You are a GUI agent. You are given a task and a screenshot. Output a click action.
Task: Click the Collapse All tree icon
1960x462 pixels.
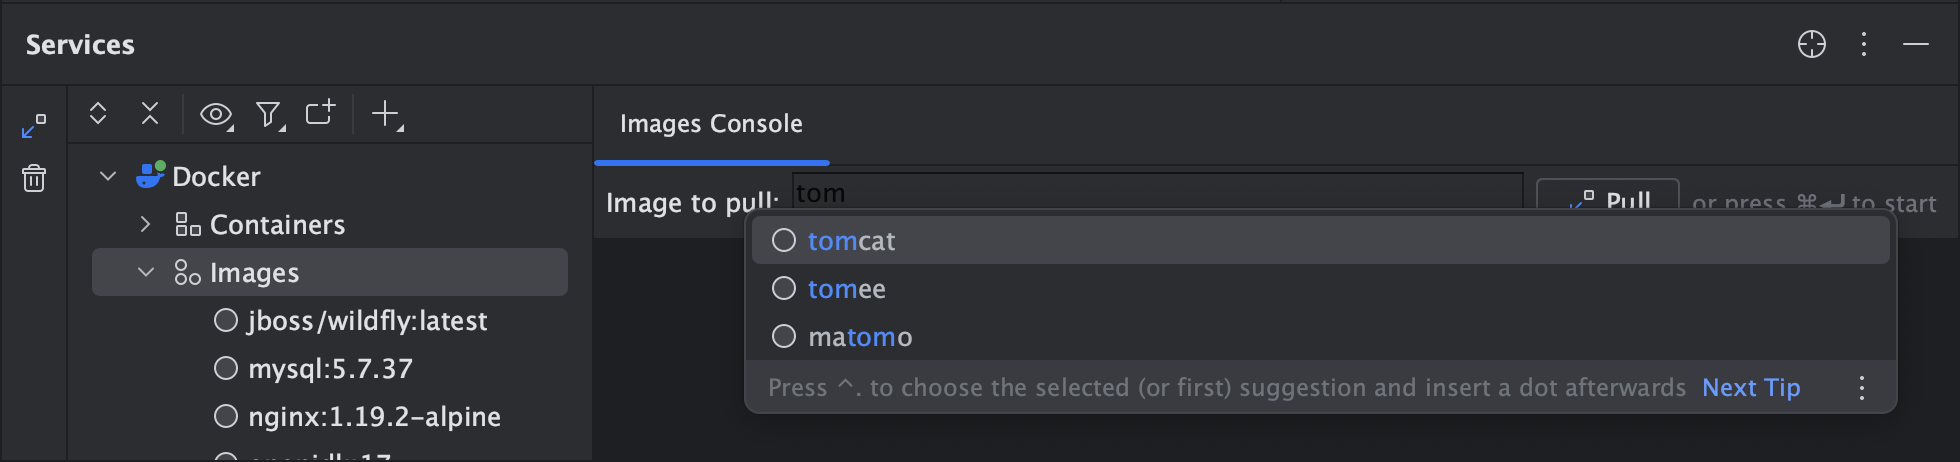pos(150,113)
